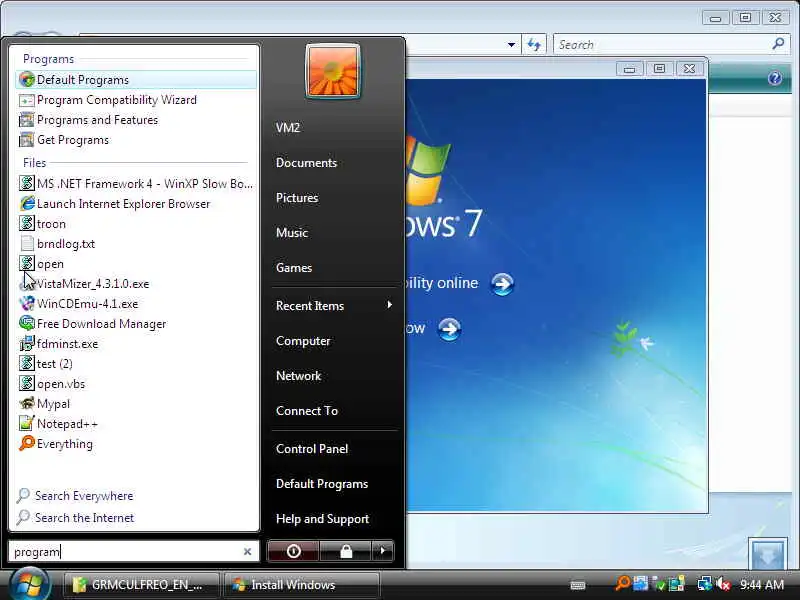
Task: Launch Mypal browser
Action: click(x=136, y=404)
